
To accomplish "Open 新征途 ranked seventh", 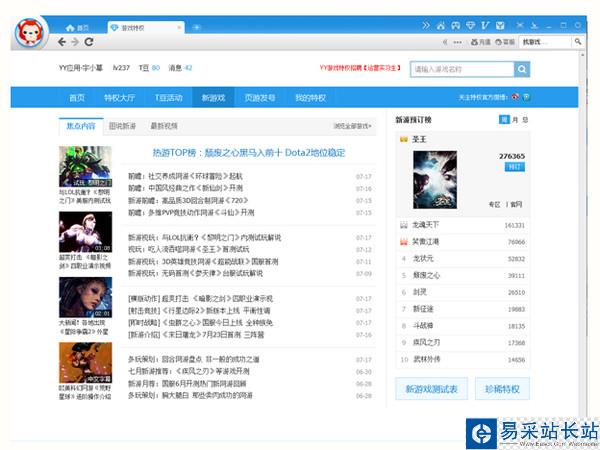I will [x=423, y=309].
